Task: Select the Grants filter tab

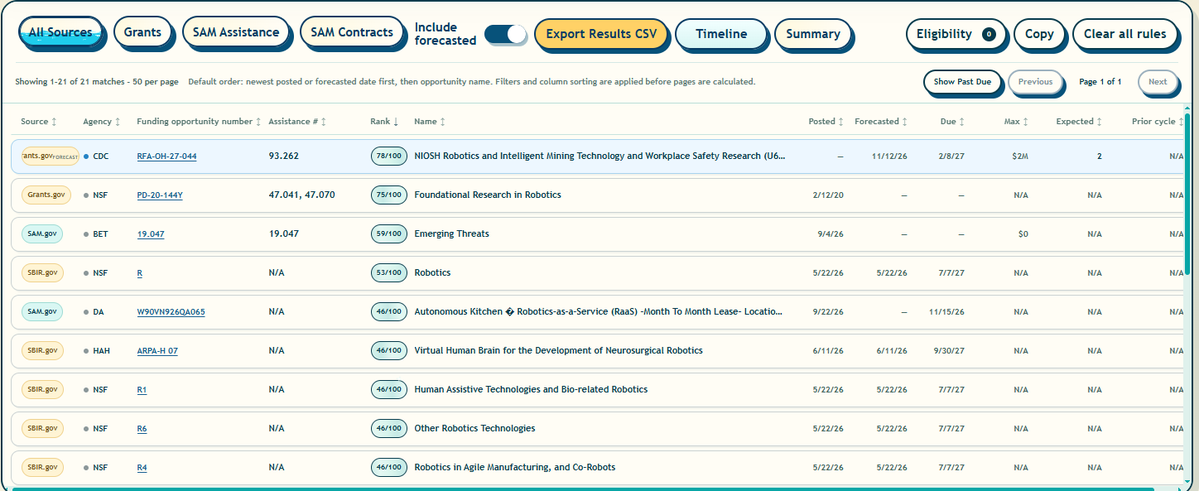Action: tap(142, 32)
